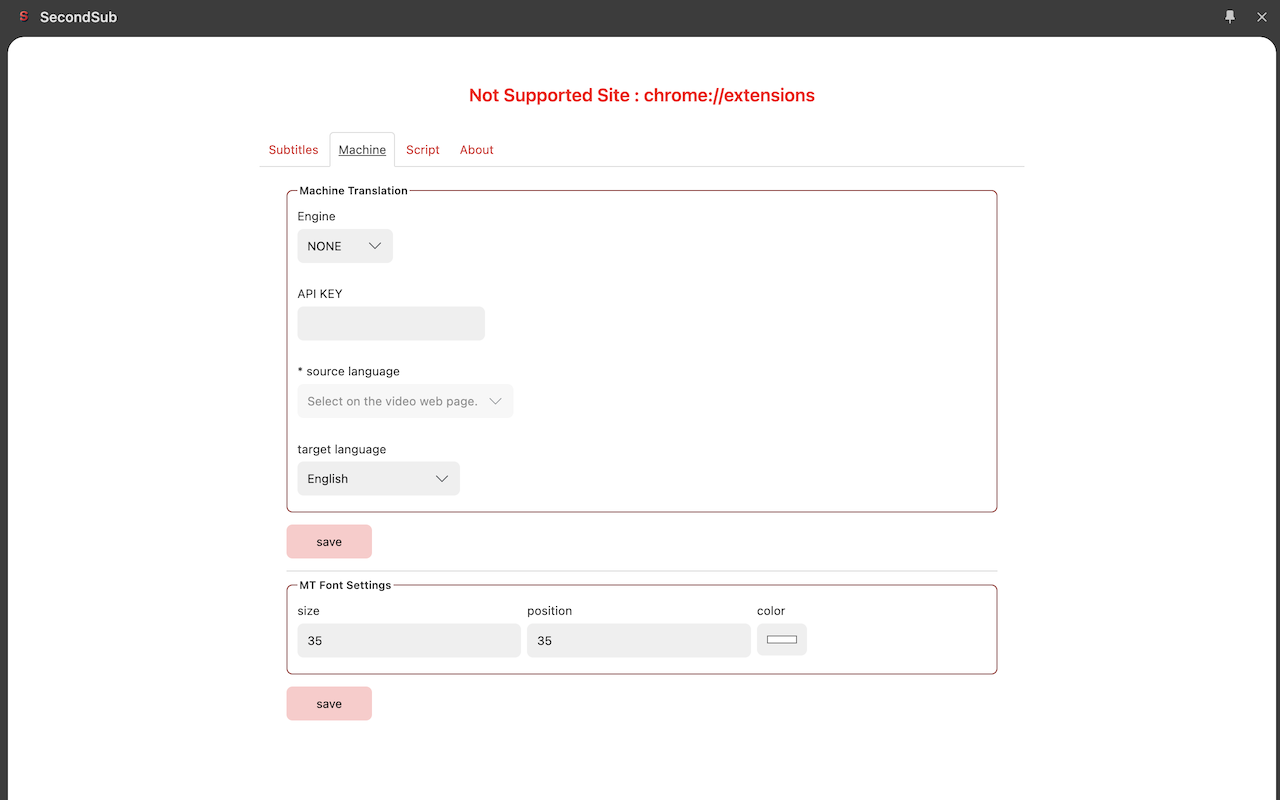Image resolution: width=1280 pixels, height=800 pixels.
Task: Click the SecondSub title text
Action: [x=78, y=17]
